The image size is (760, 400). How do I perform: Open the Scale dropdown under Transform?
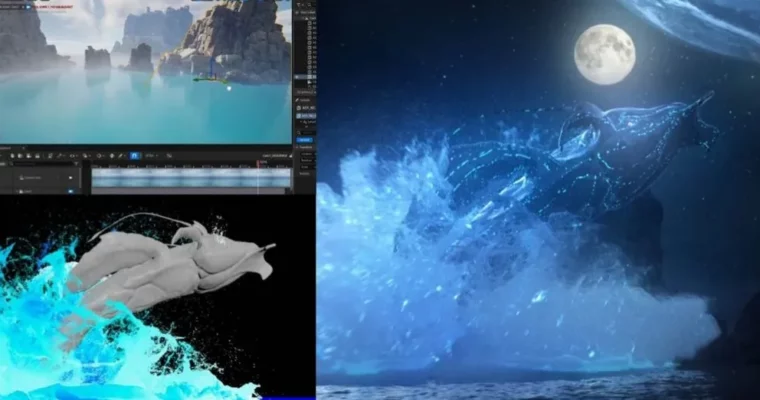(x=306, y=167)
